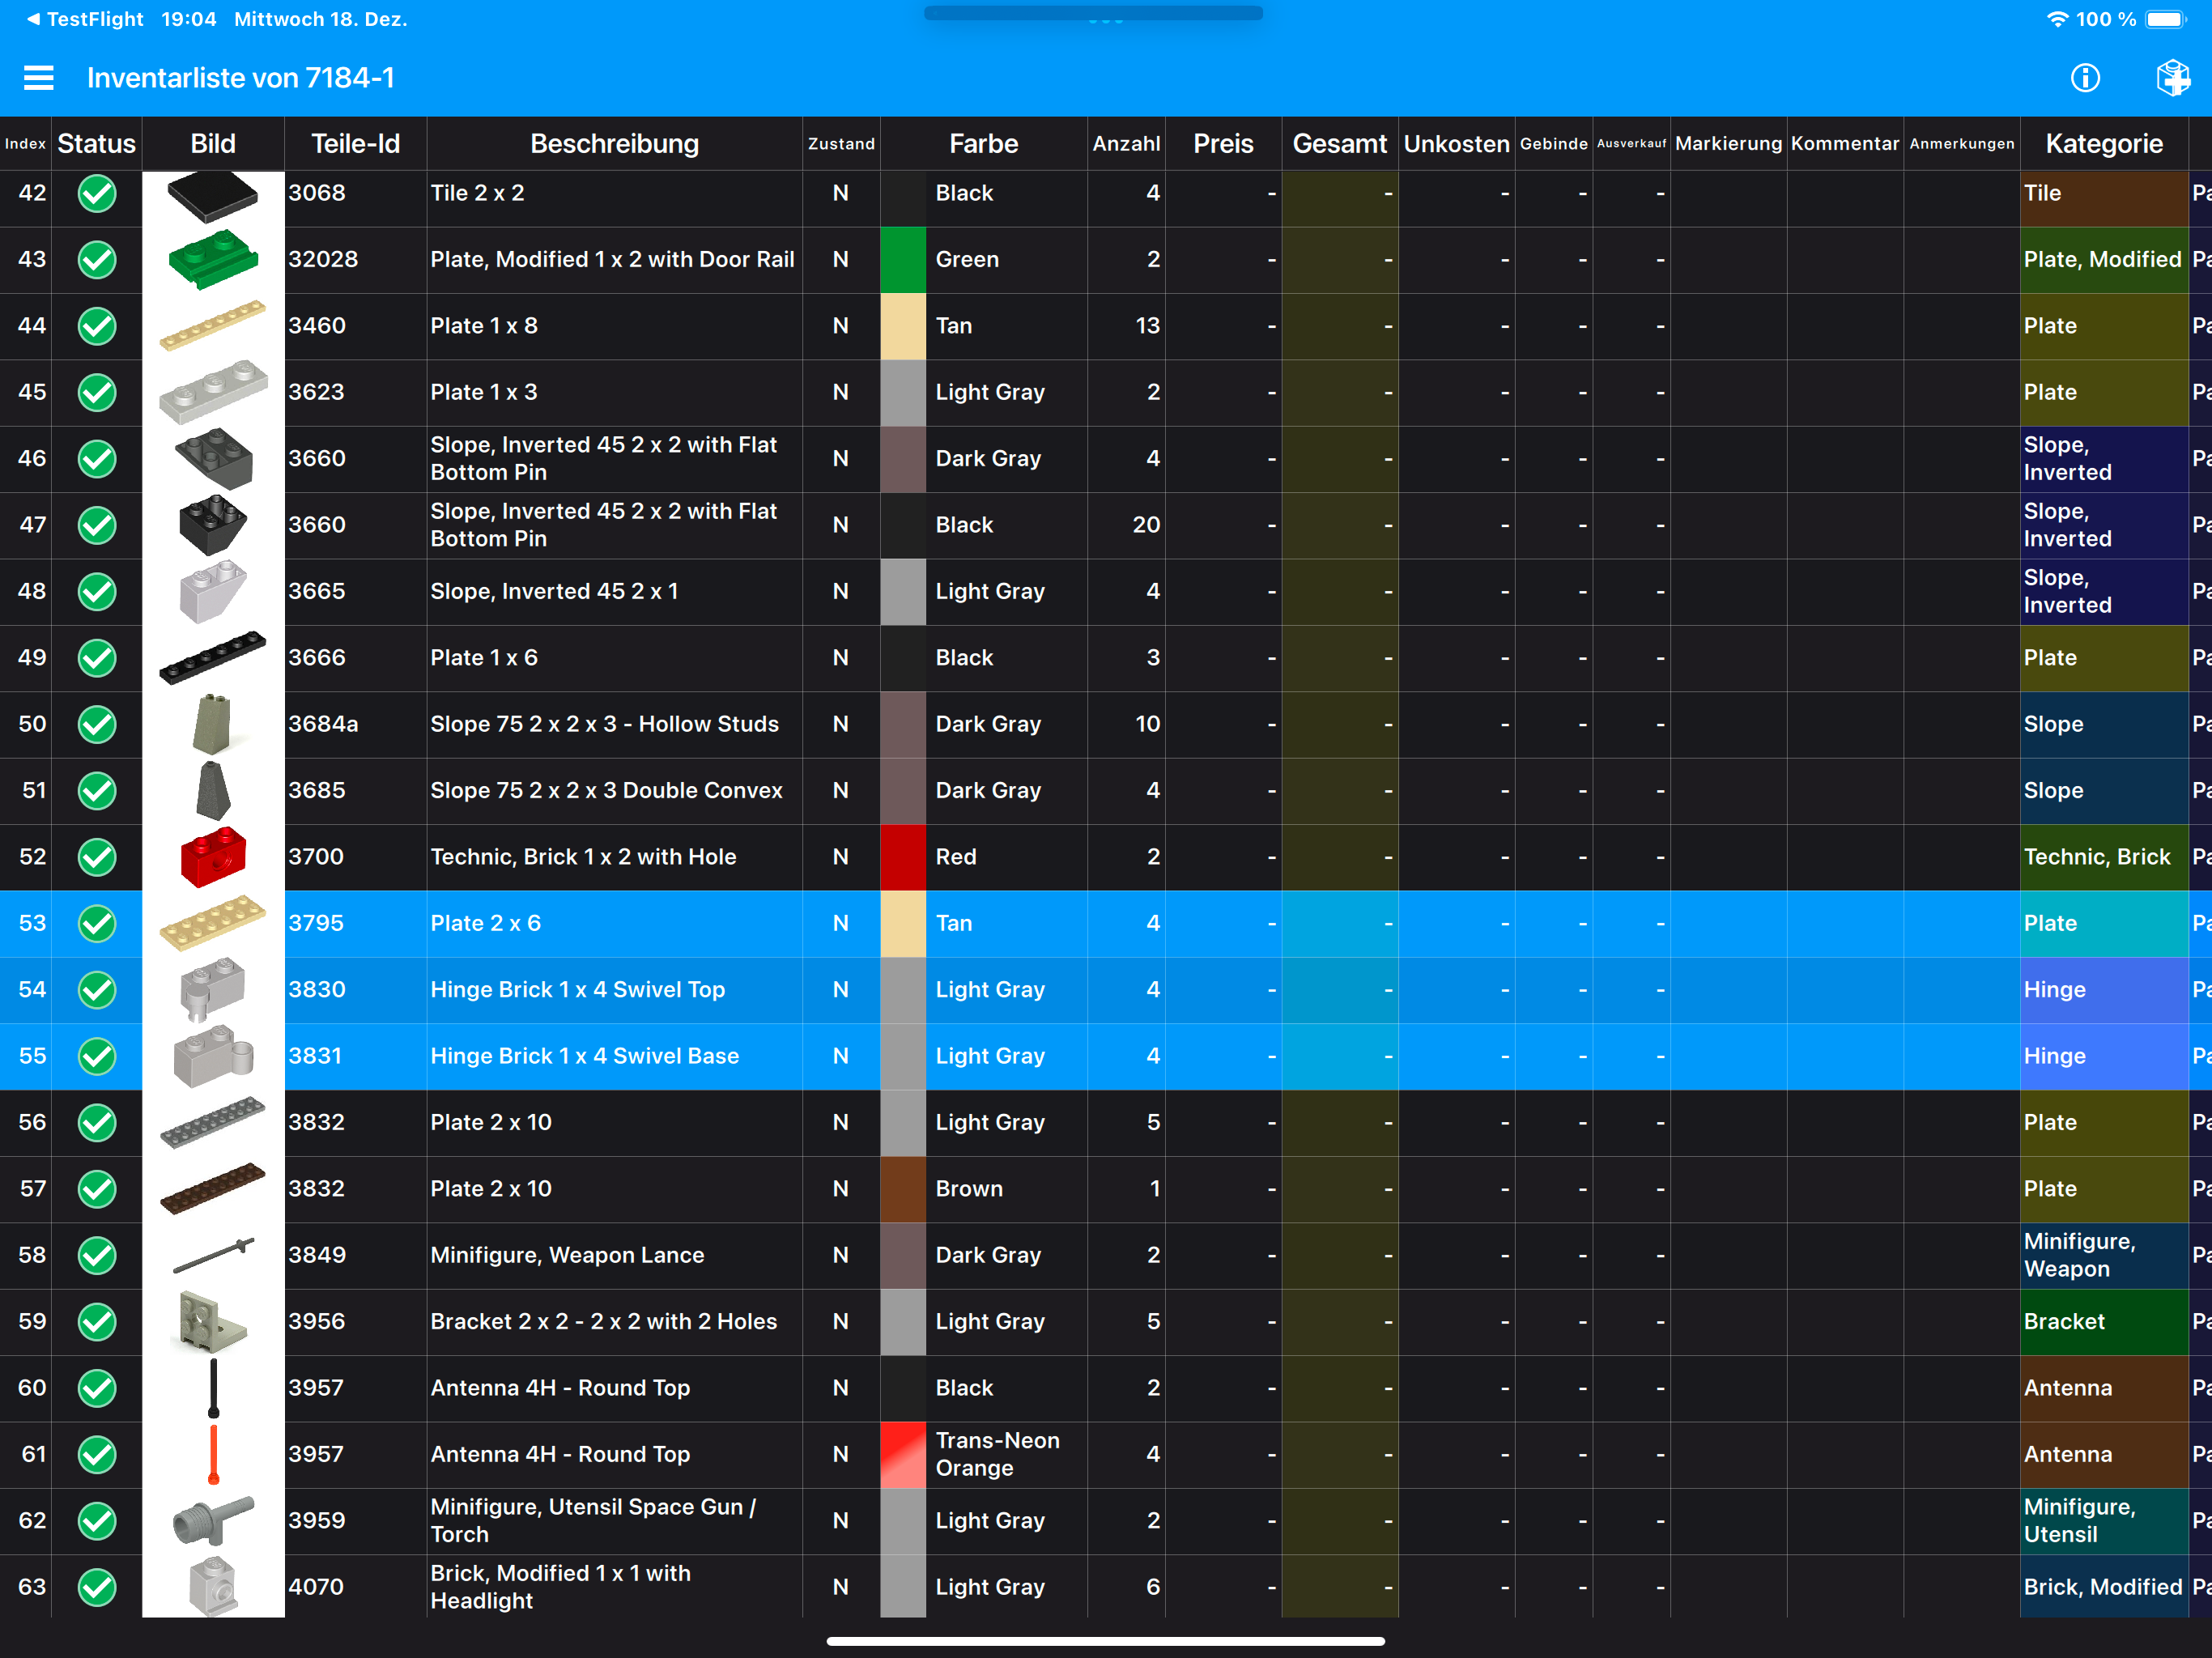This screenshot has width=2212, height=1658.
Task: Sort by the Teile-Id column header
Action: click(356, 143)
